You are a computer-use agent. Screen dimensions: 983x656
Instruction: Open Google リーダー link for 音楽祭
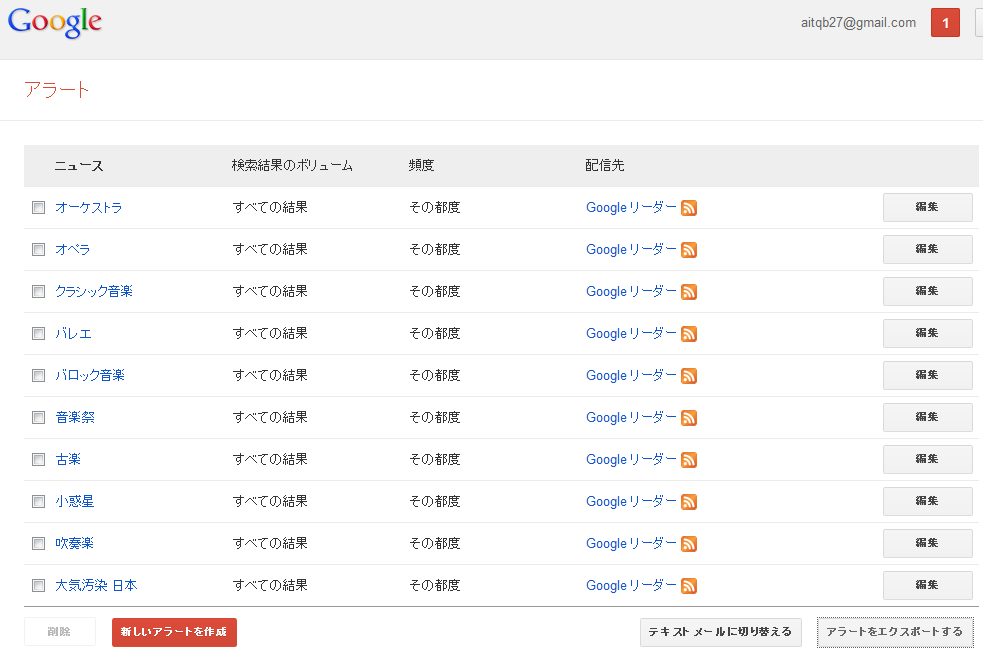tap(631, 418)
